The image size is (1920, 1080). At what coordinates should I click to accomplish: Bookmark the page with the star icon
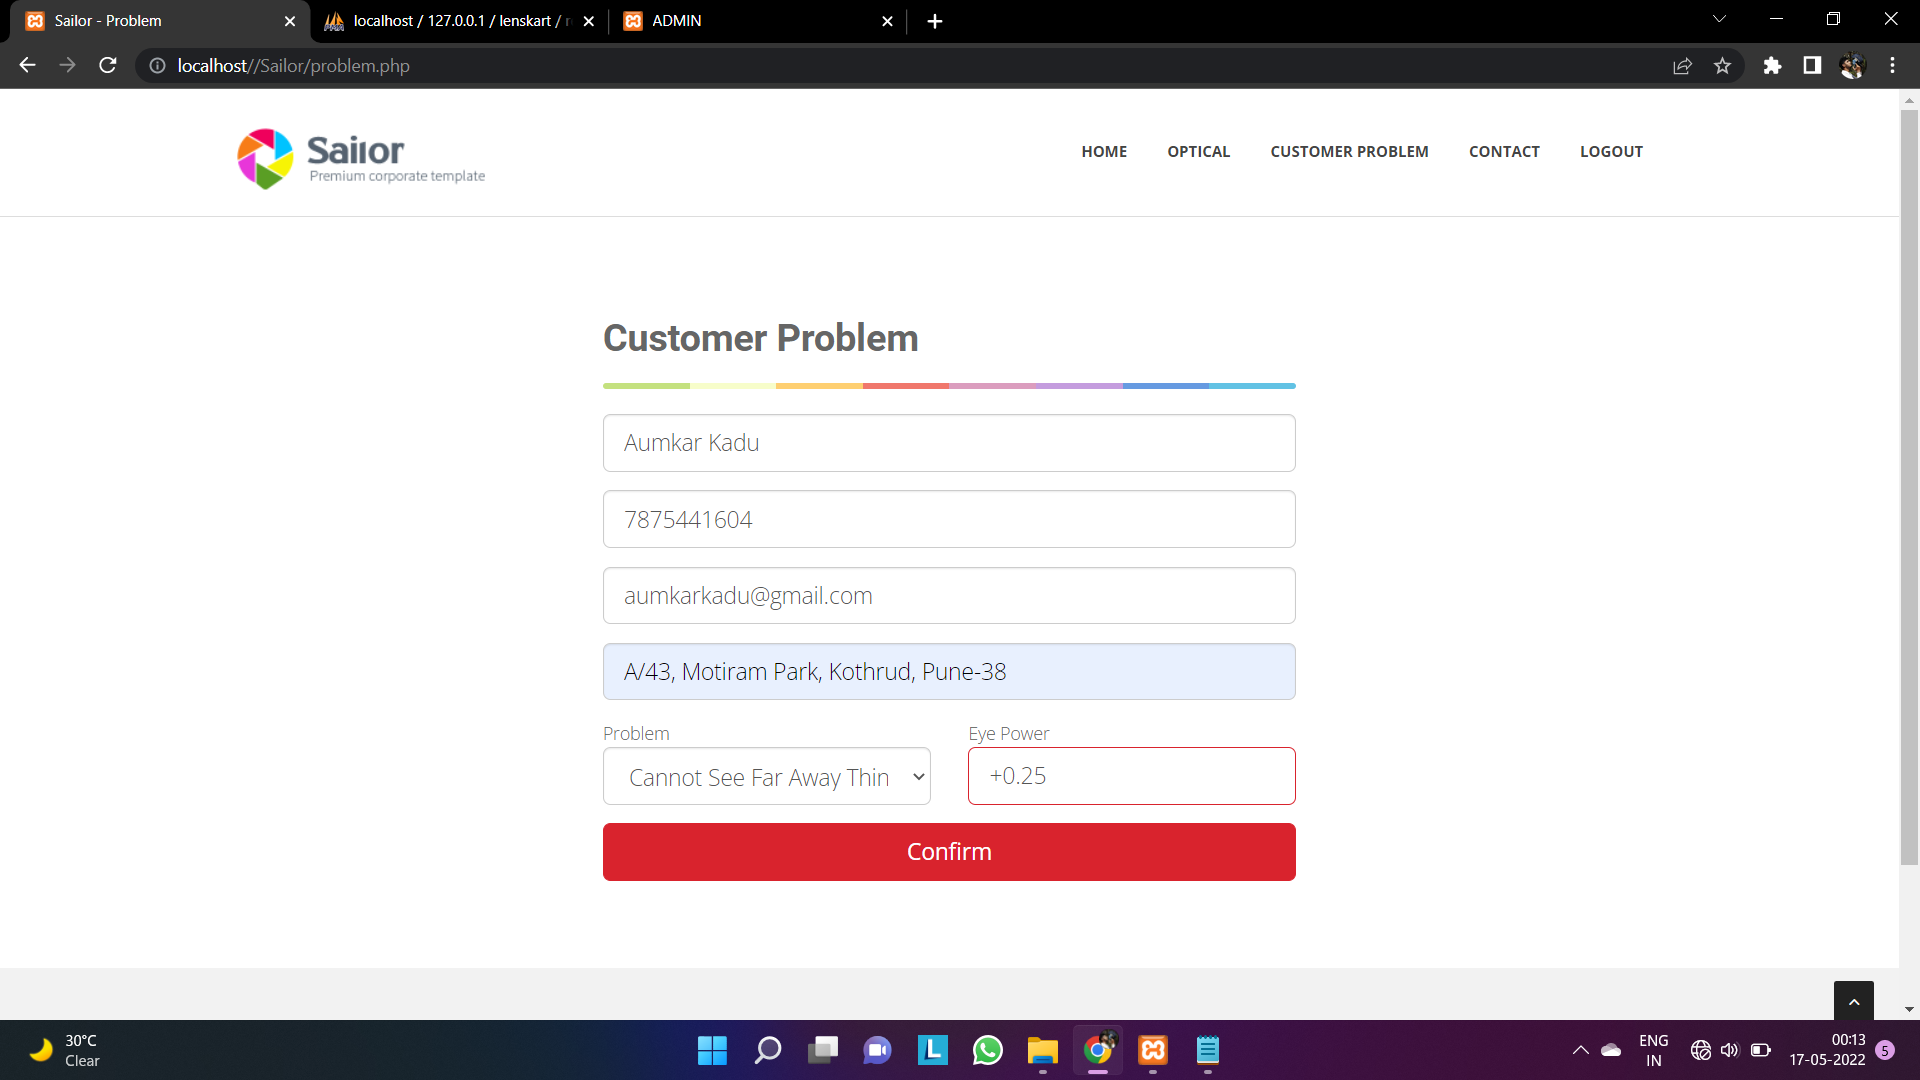1722,66
